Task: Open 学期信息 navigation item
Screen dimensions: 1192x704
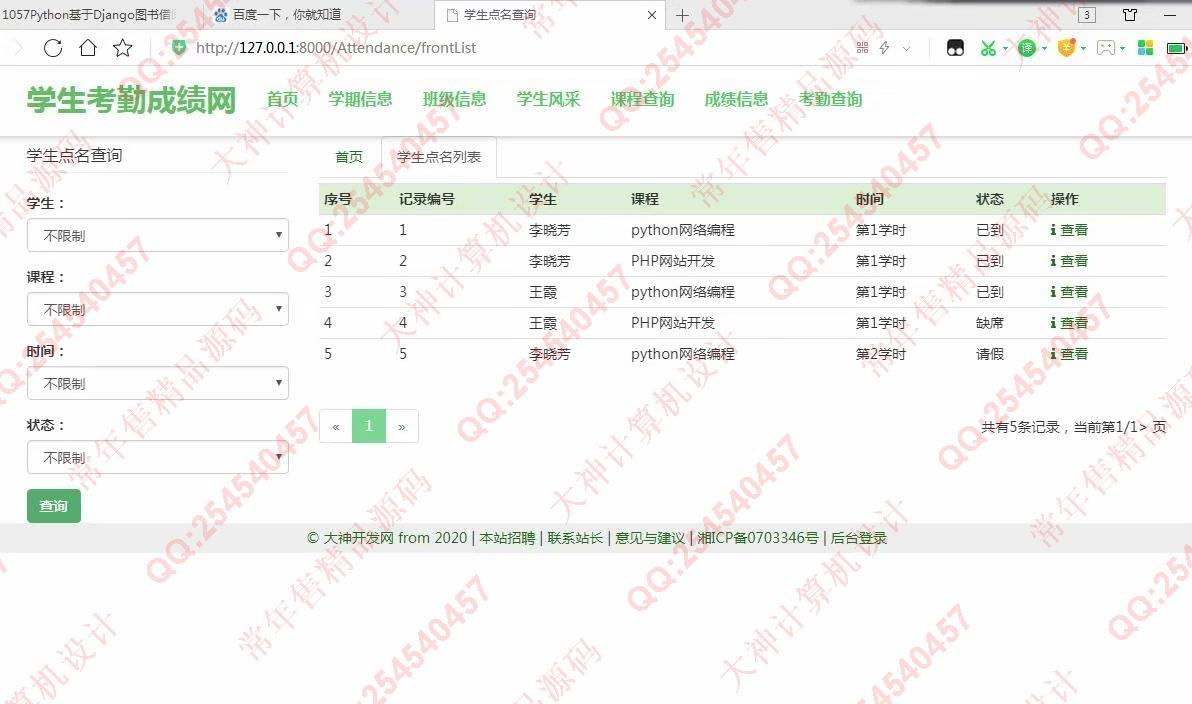Action: (x=360, y=100)
